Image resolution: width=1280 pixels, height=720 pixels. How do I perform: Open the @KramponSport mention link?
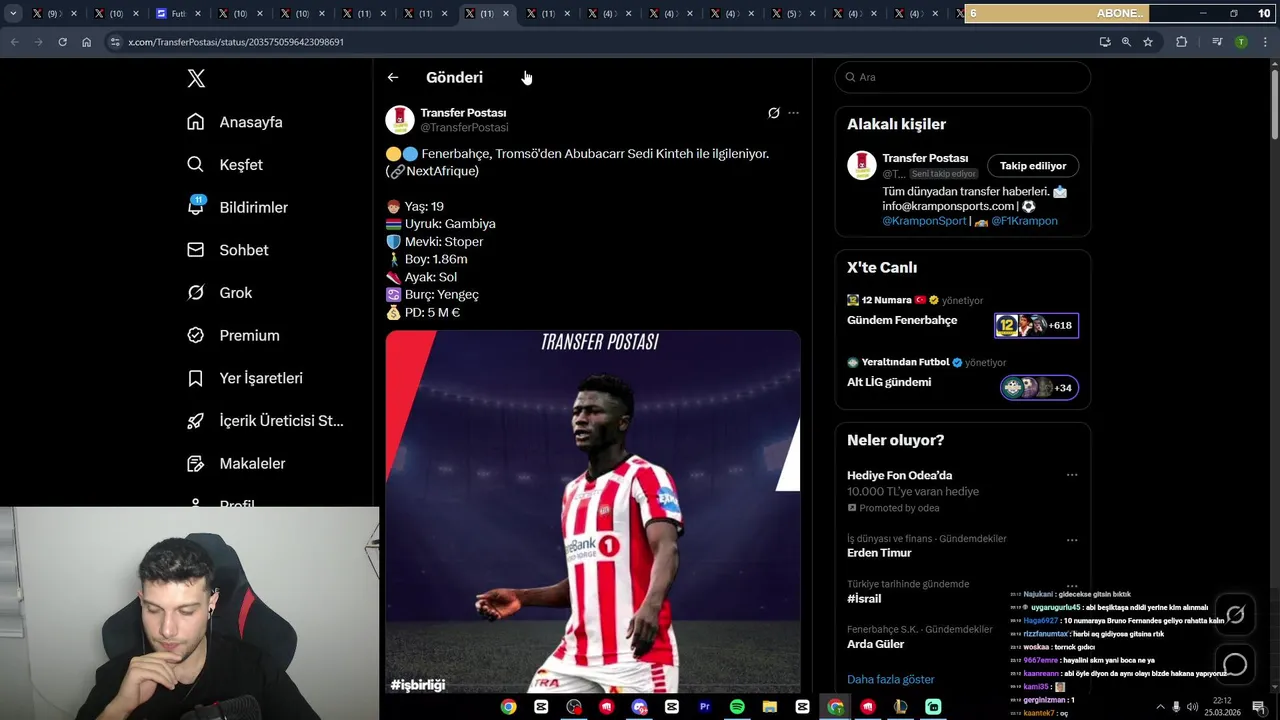(x=924, y=221)
